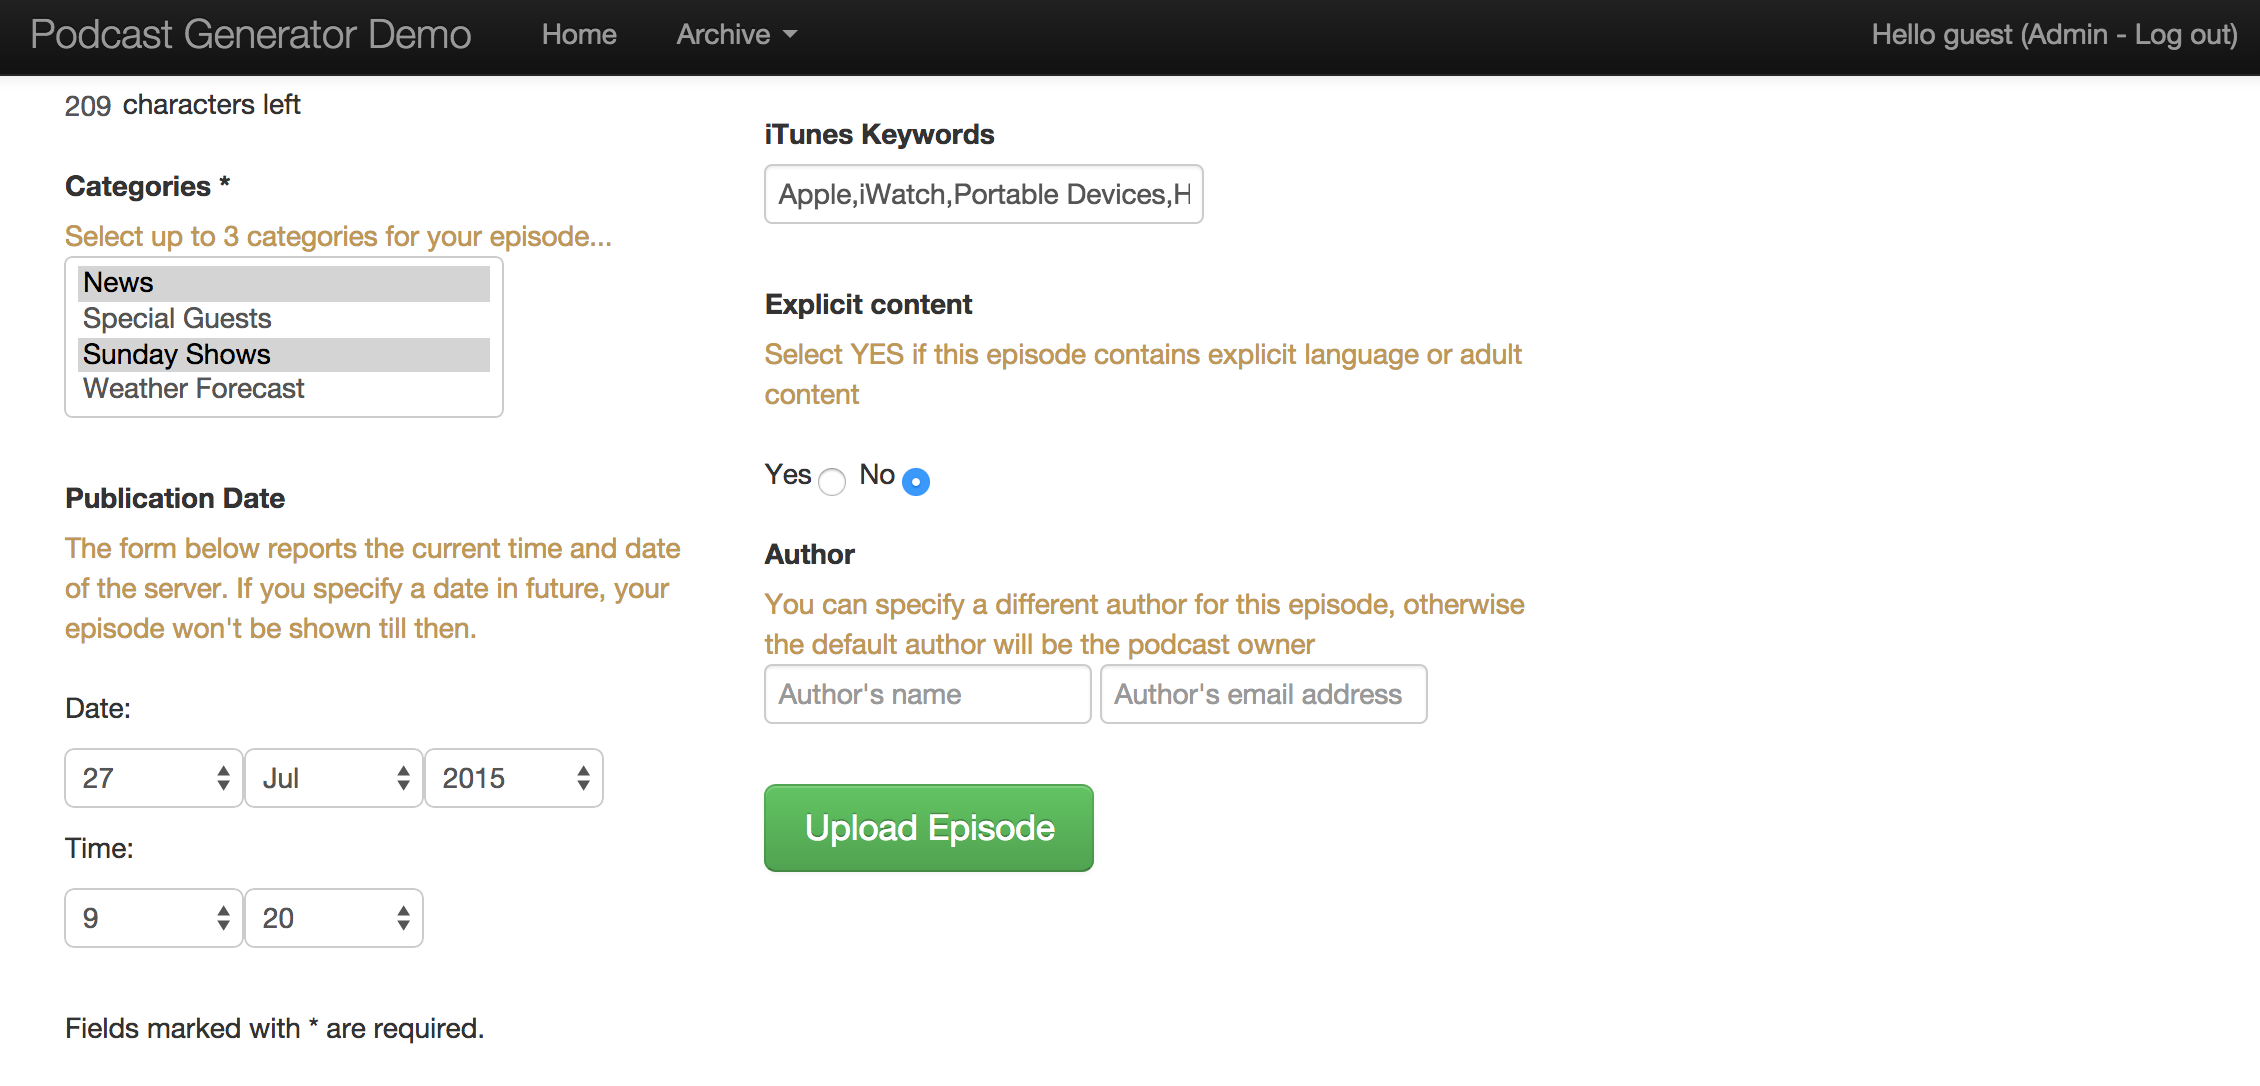Open the year selector showing 2015

click(513, 778)
